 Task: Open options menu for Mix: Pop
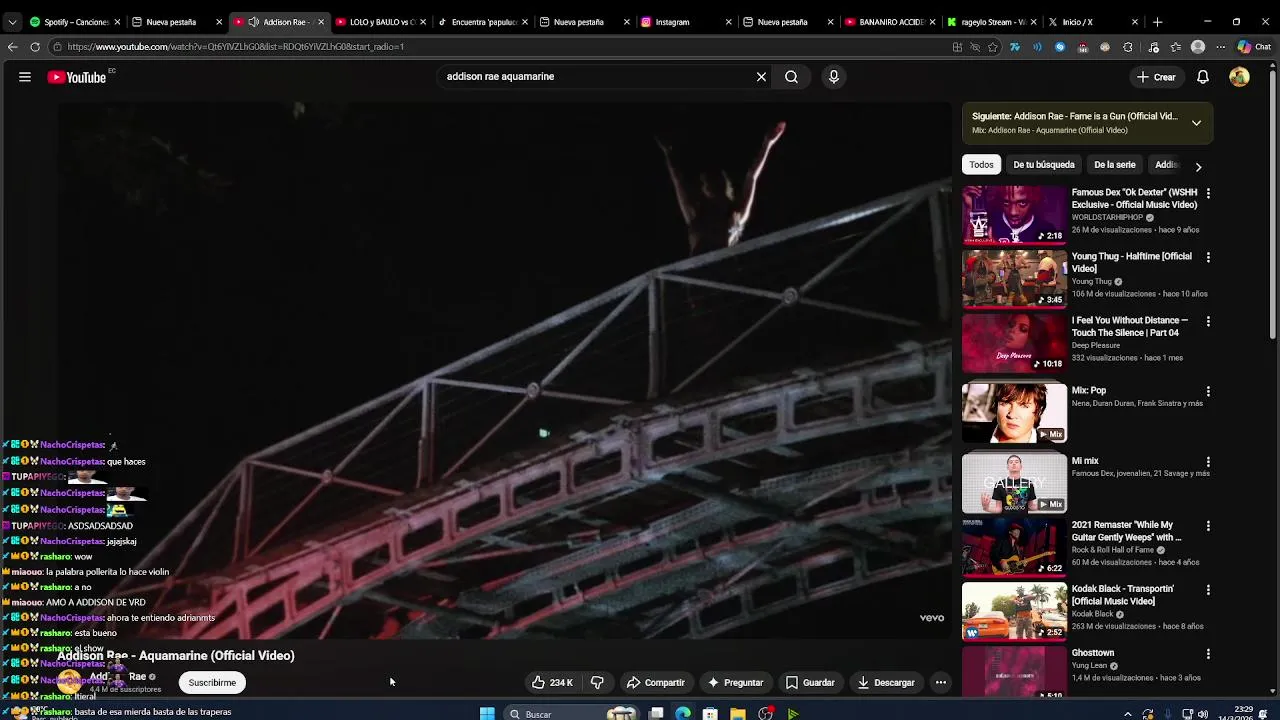[x=1208, y=392]
